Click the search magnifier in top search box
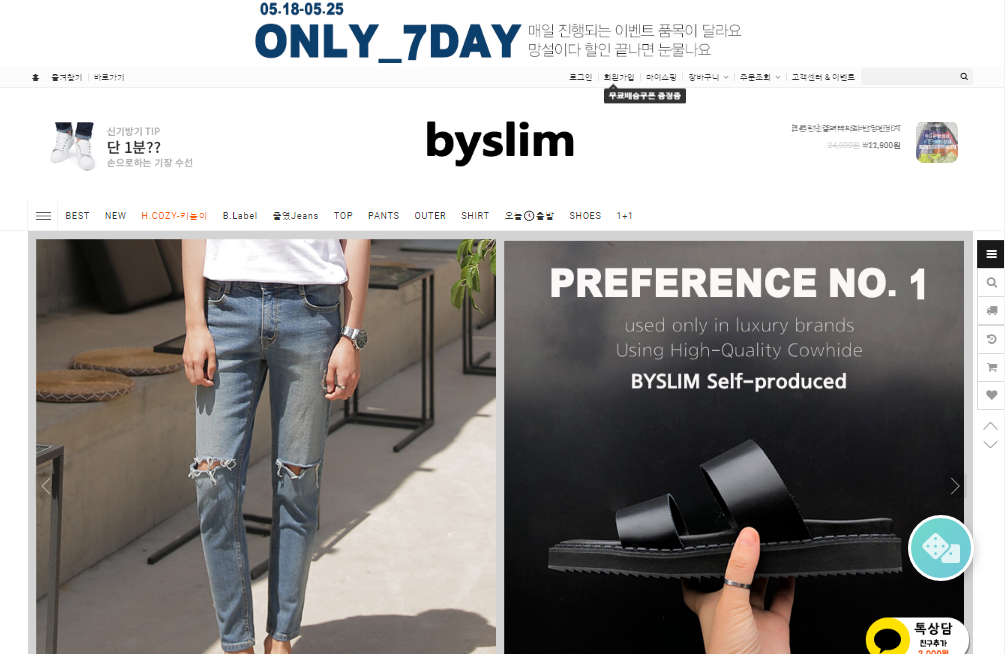 coord(963,77)
